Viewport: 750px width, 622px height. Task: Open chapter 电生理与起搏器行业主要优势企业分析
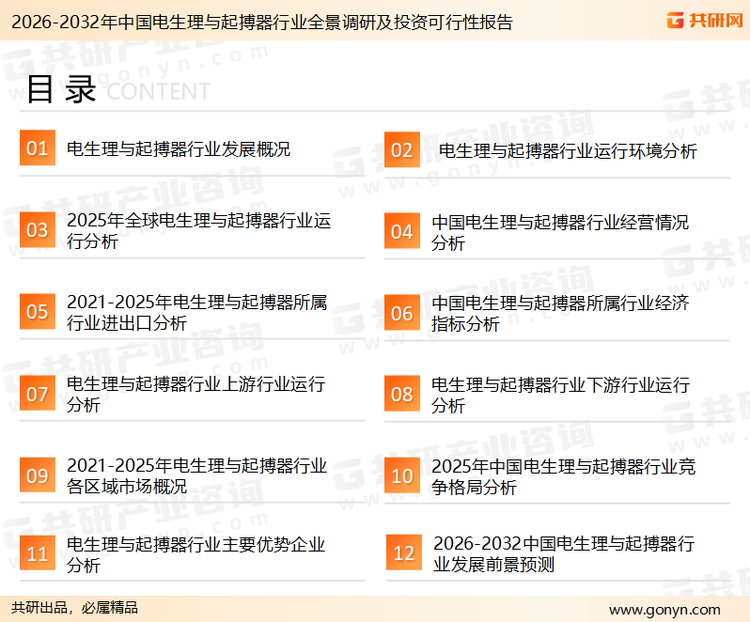pos(196,555)
